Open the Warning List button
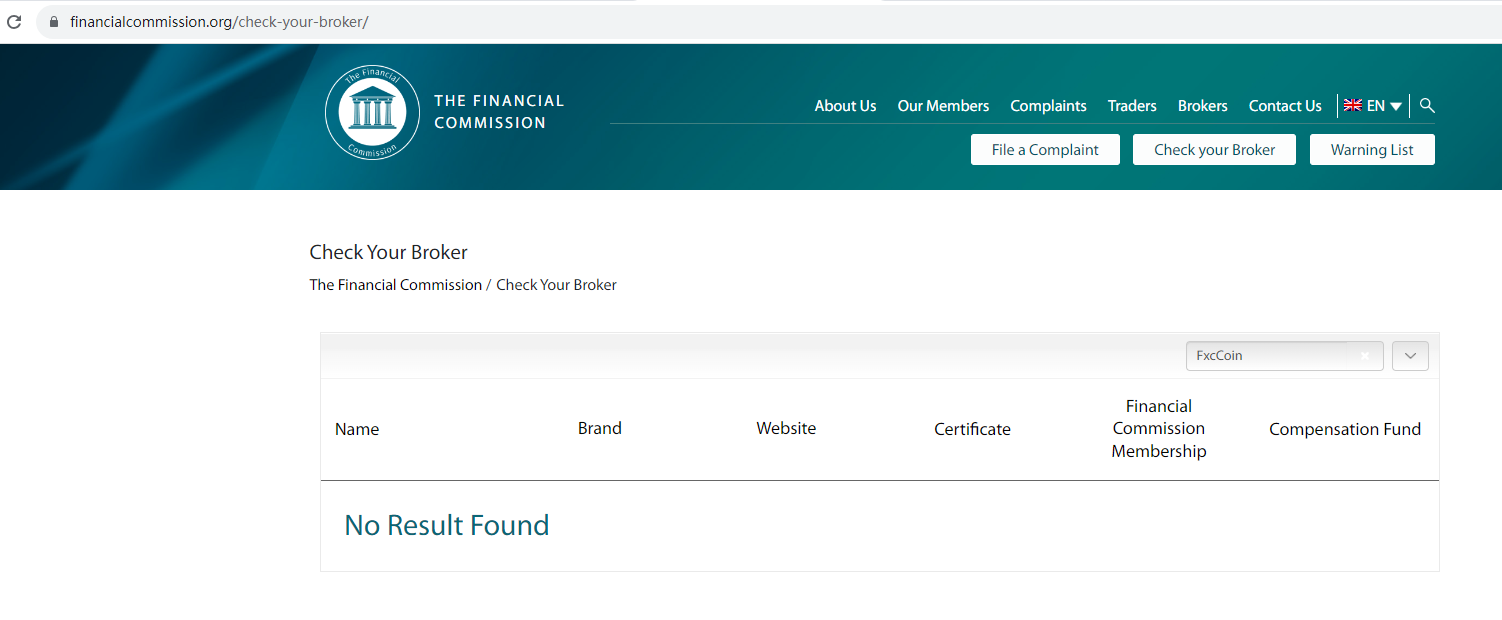 (1372, 150)
